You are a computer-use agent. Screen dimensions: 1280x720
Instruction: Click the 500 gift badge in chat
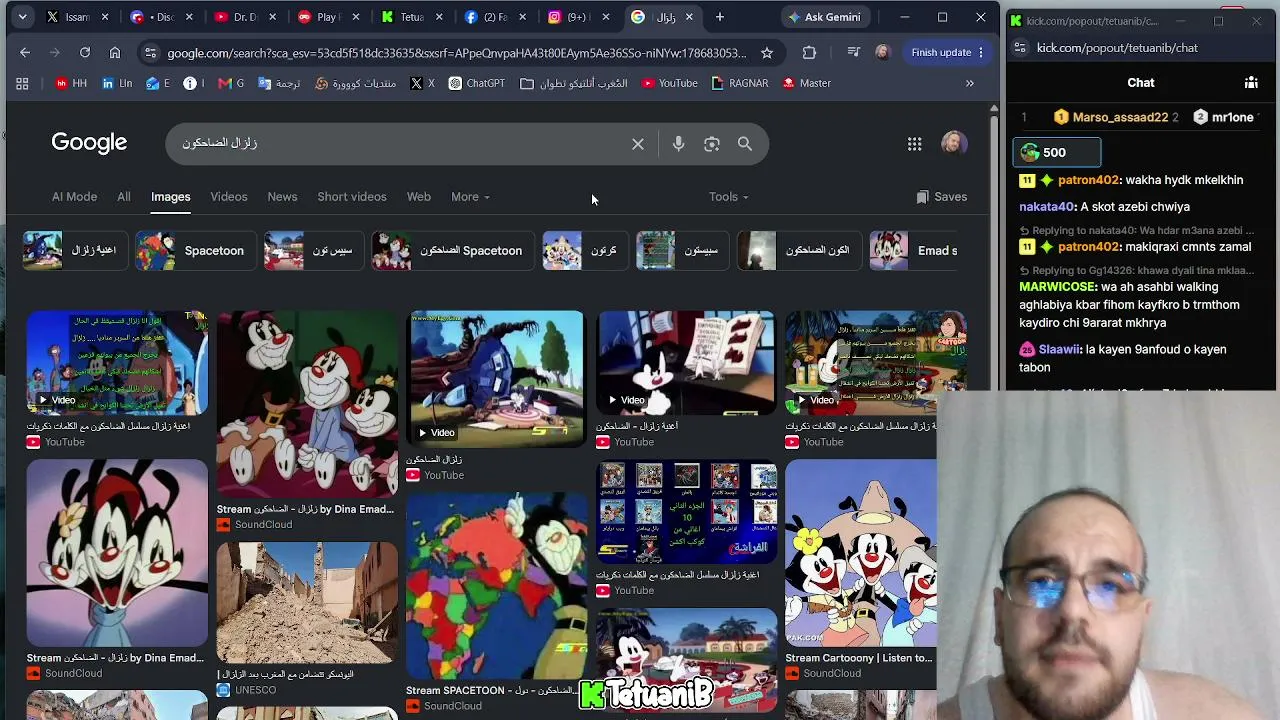click(1056, 152)
